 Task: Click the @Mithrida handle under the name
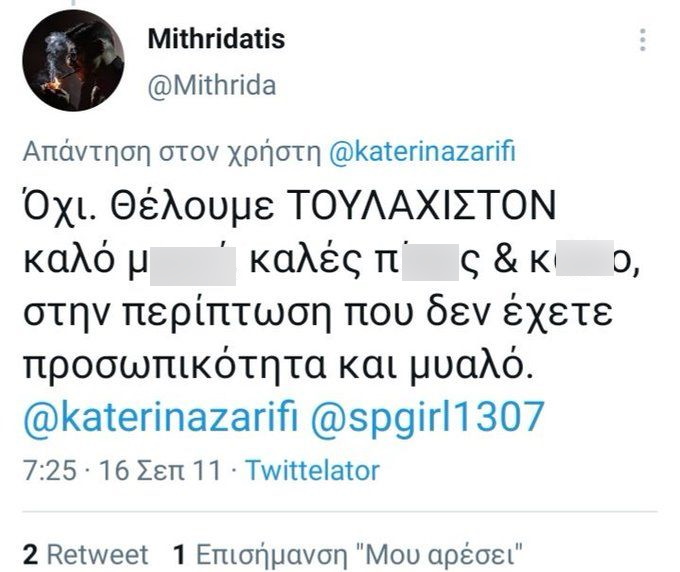(212, 85)
